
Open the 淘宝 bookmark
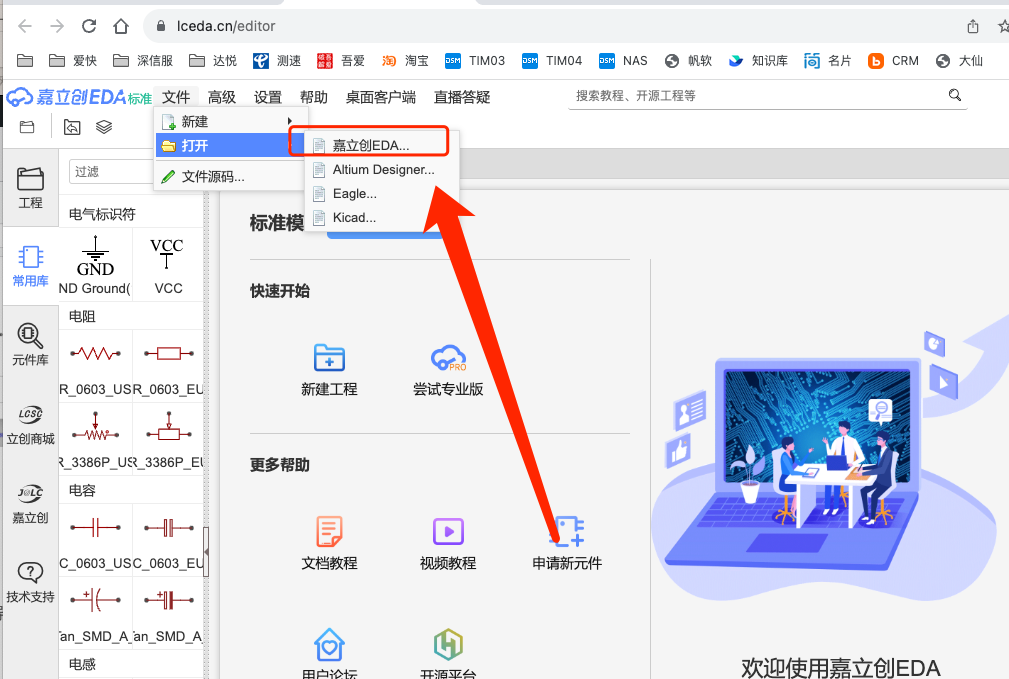405,60
